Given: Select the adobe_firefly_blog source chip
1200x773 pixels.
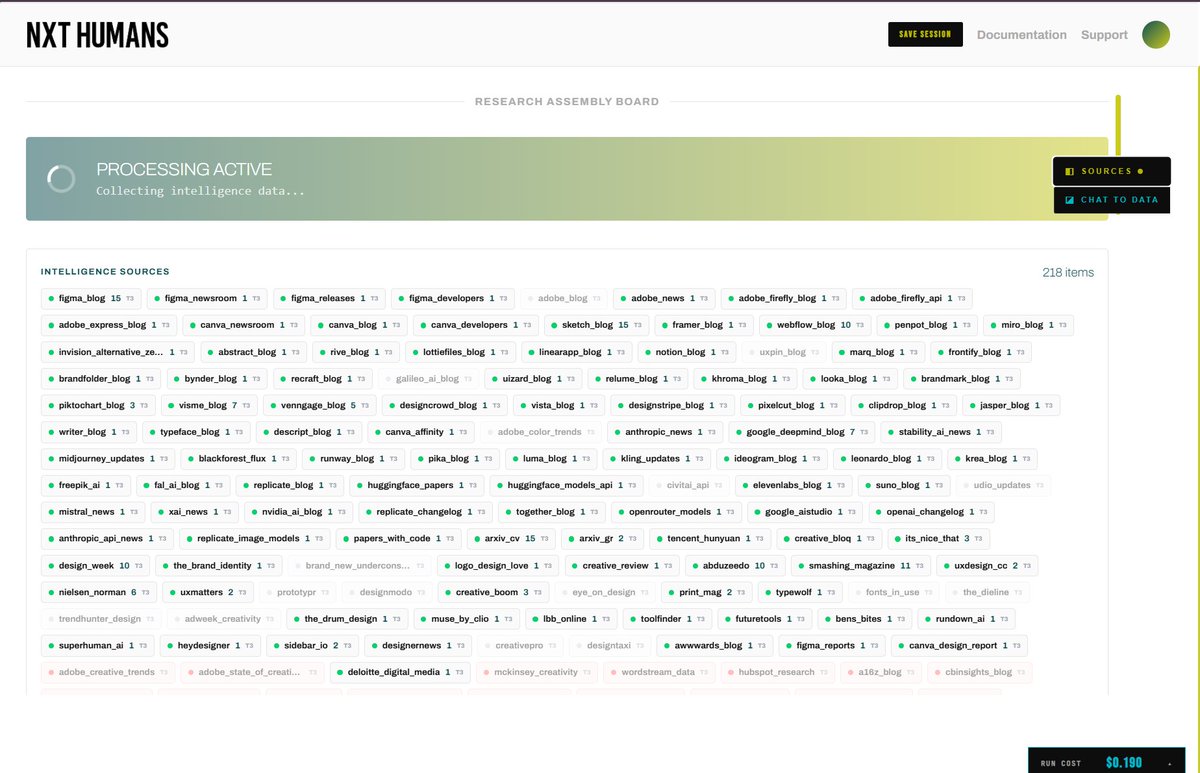Looking at the screenshot, I should pyautogui.click(x=784, y=298).
